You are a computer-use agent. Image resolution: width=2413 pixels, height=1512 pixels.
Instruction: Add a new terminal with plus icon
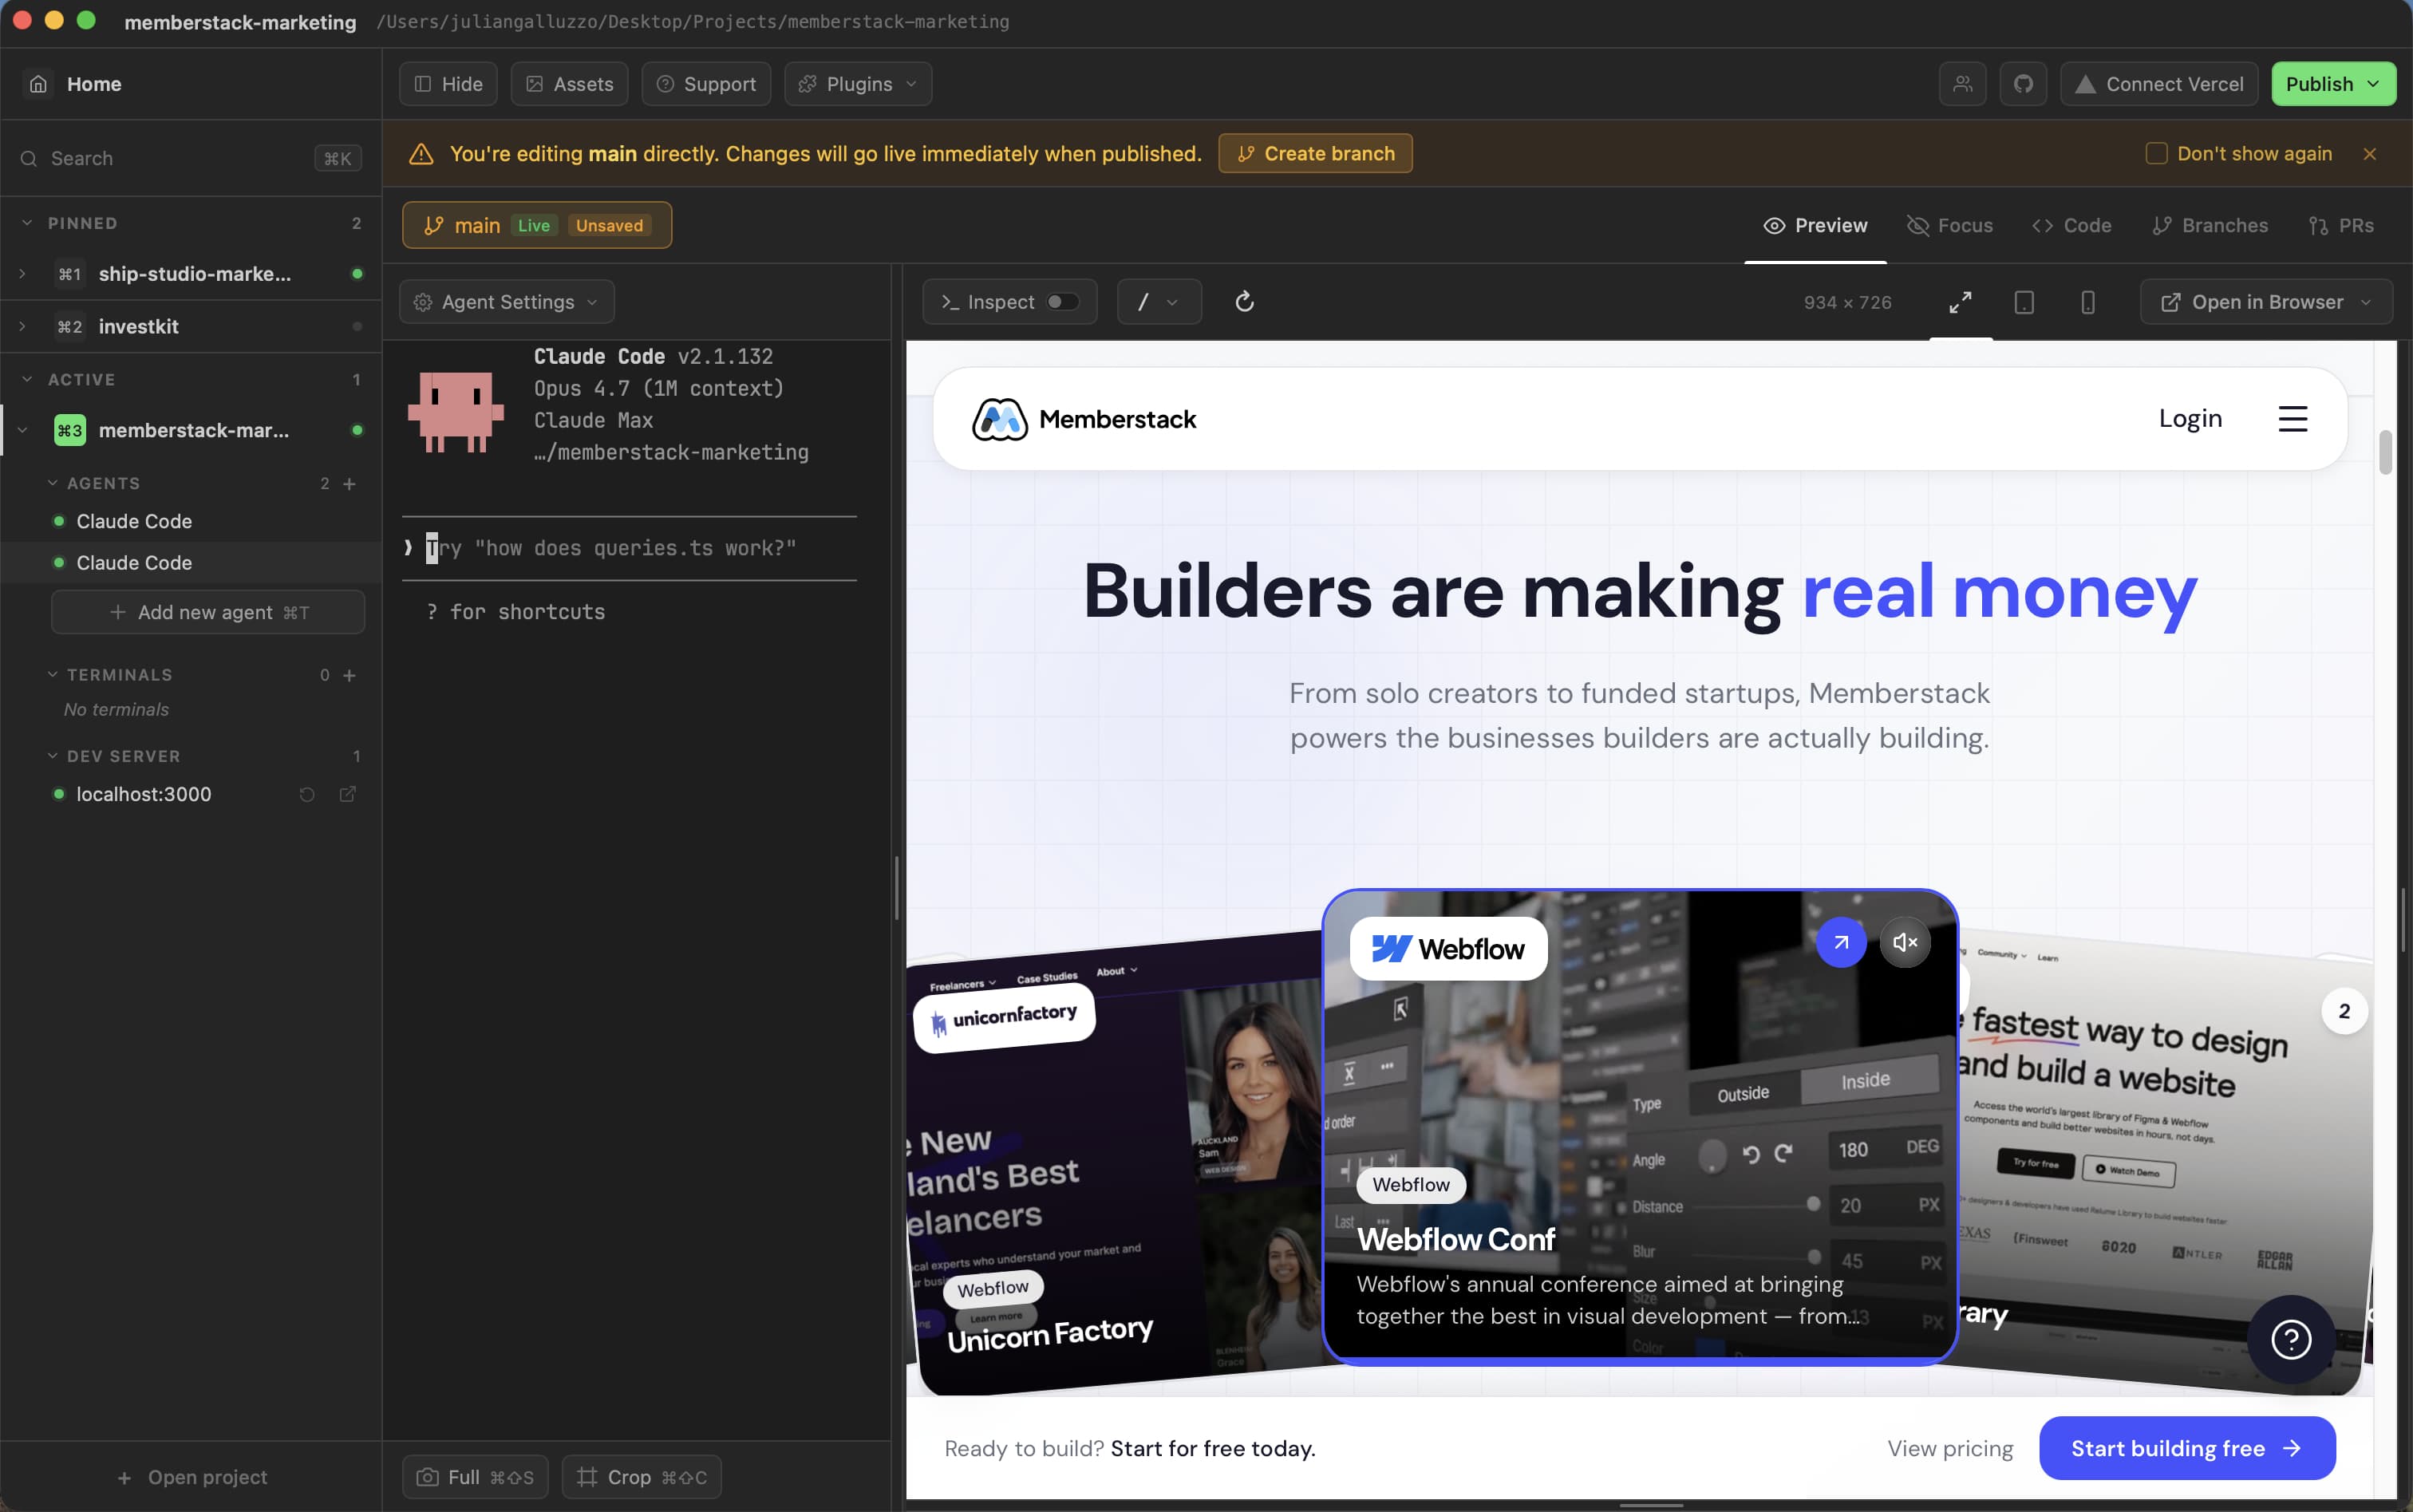coord(350,676)
